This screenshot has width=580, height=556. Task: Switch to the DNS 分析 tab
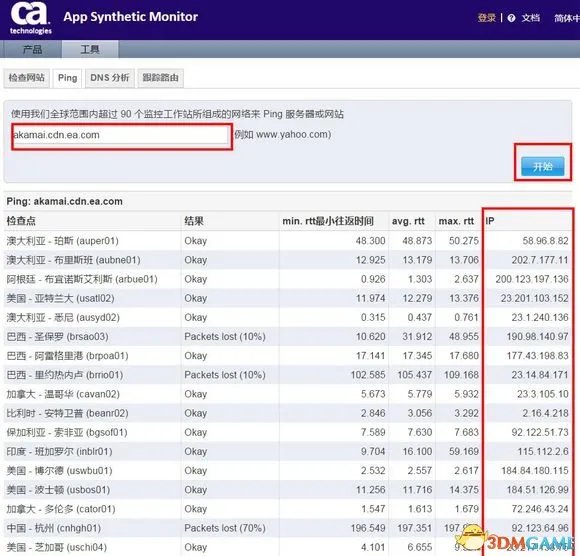(x=110, y=78)
